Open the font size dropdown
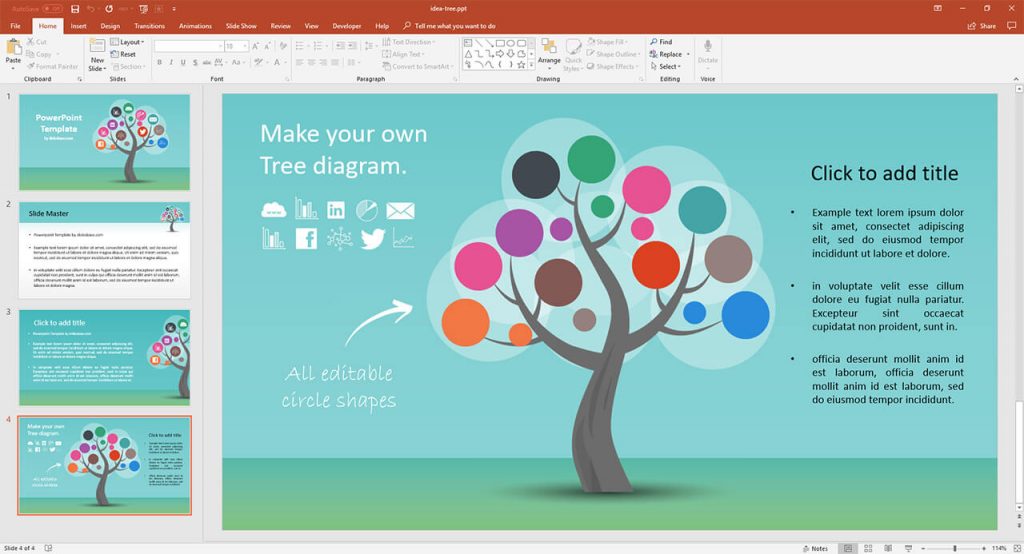Screen dimensions: 1024x554 pyautogui.click(x=244, y=46)
